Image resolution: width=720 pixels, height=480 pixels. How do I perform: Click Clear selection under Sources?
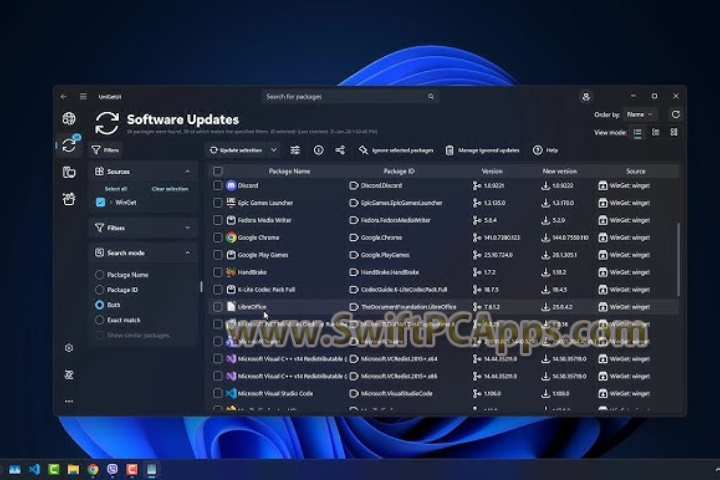pos(170,189)
